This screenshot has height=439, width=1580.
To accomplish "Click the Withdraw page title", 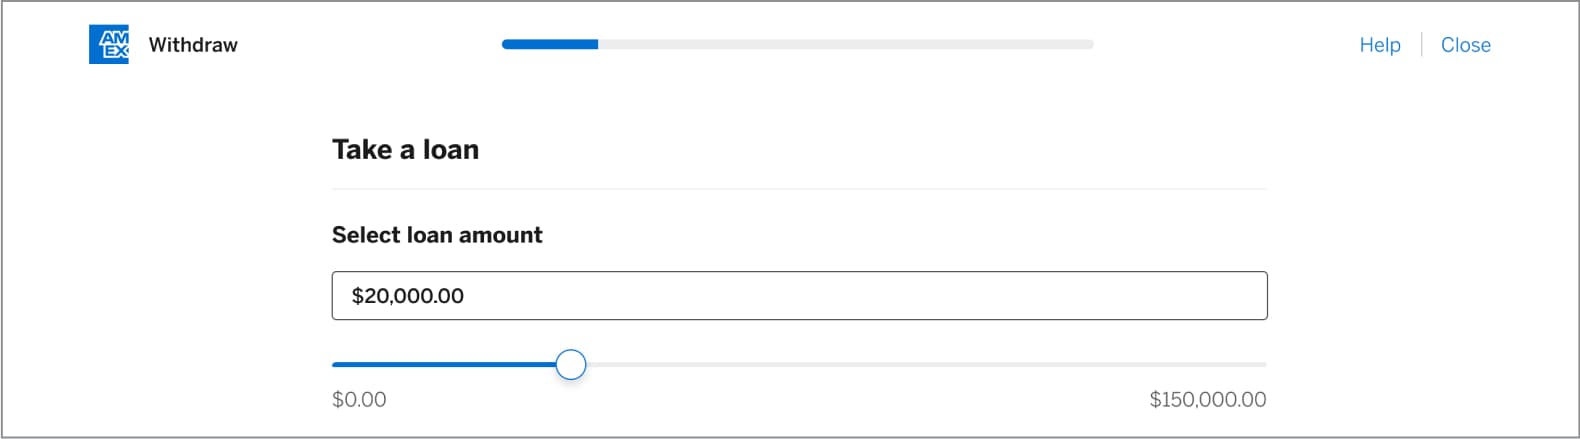I will (x=193, y=45).
